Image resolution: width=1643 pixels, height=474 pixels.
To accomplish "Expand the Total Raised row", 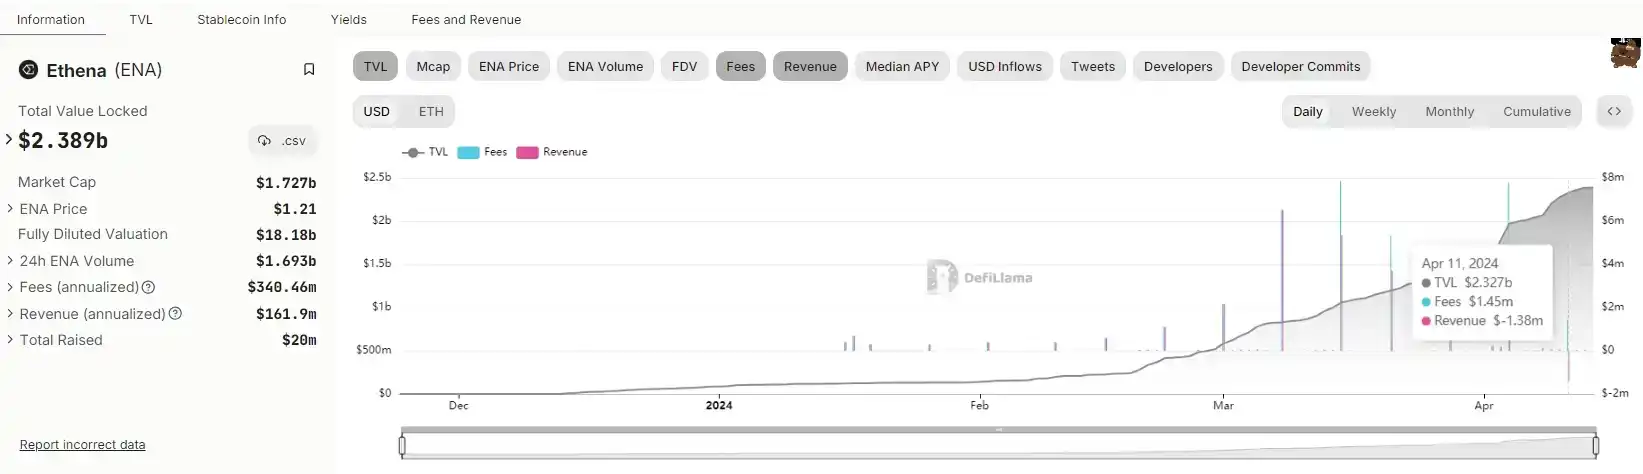I will [10, 340].
